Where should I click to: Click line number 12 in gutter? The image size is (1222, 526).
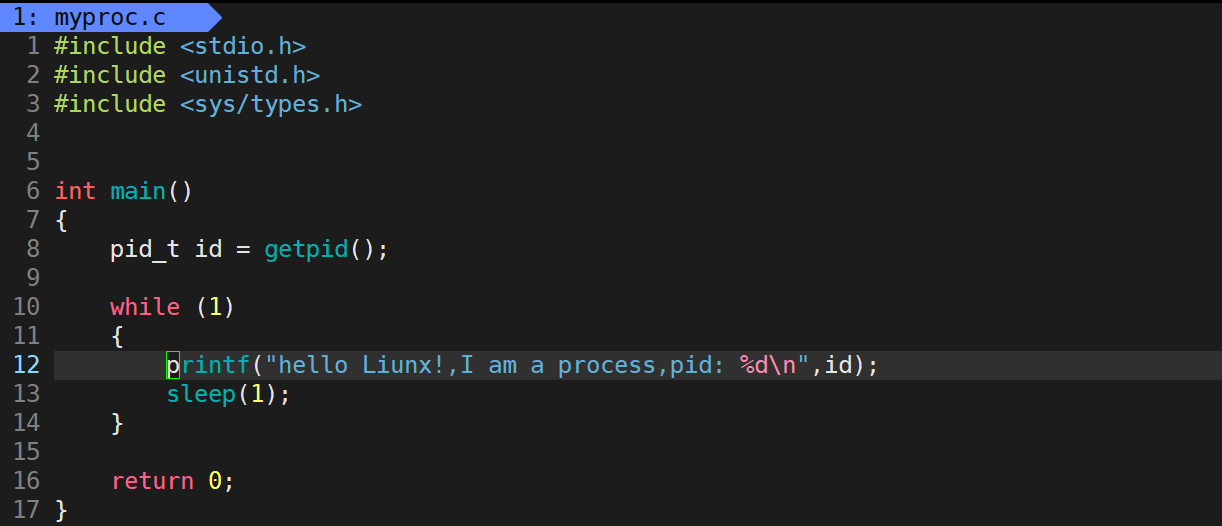point(26,365)
